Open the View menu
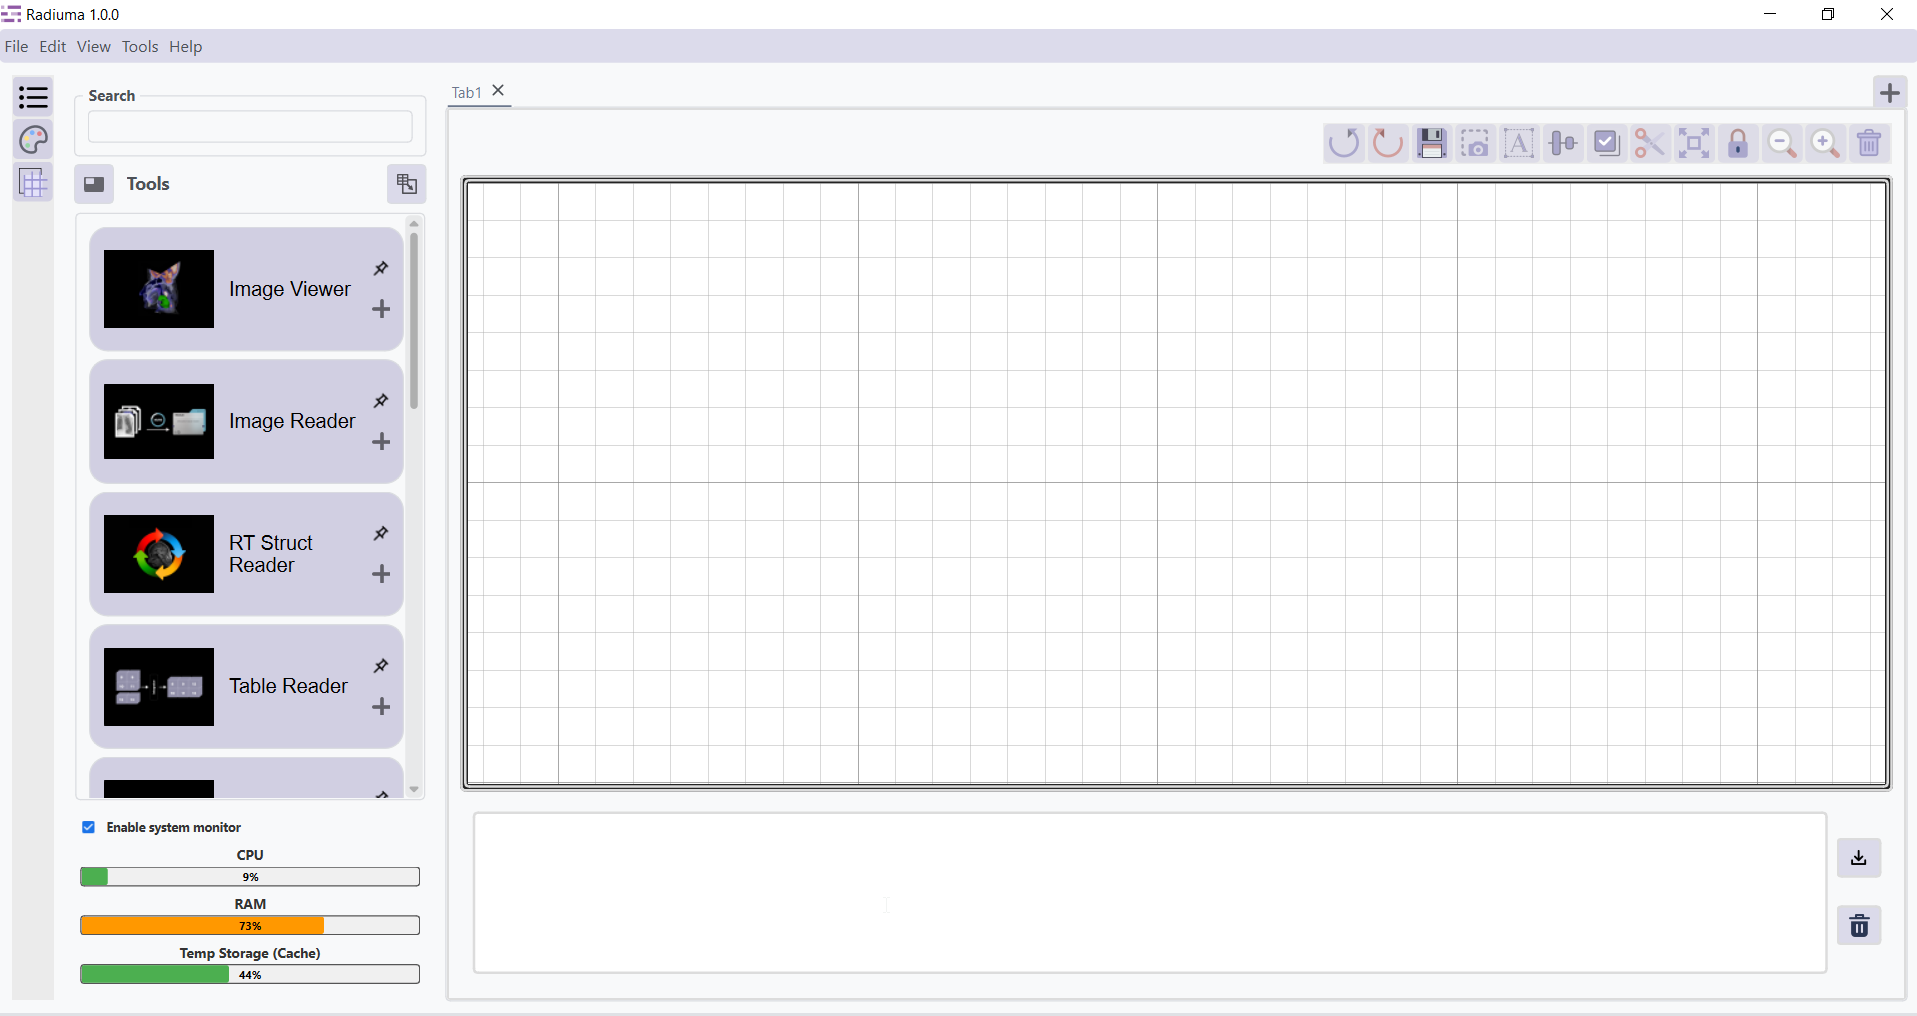Image resolution: width=1917 pixels, height=1016 pixels. coord(94,46)
